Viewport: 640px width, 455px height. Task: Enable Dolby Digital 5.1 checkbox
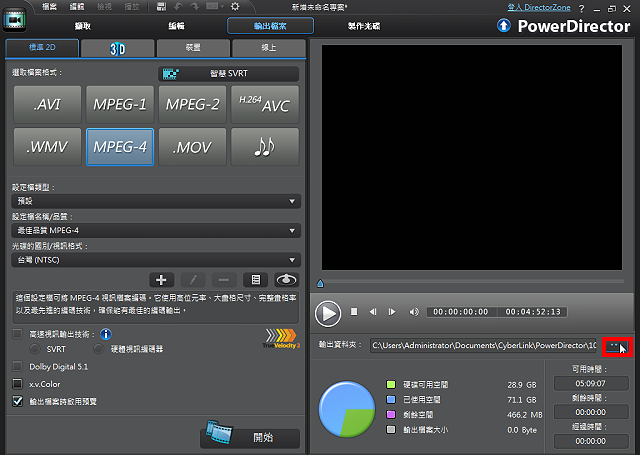pyautogui.click(x=17, y=366)
